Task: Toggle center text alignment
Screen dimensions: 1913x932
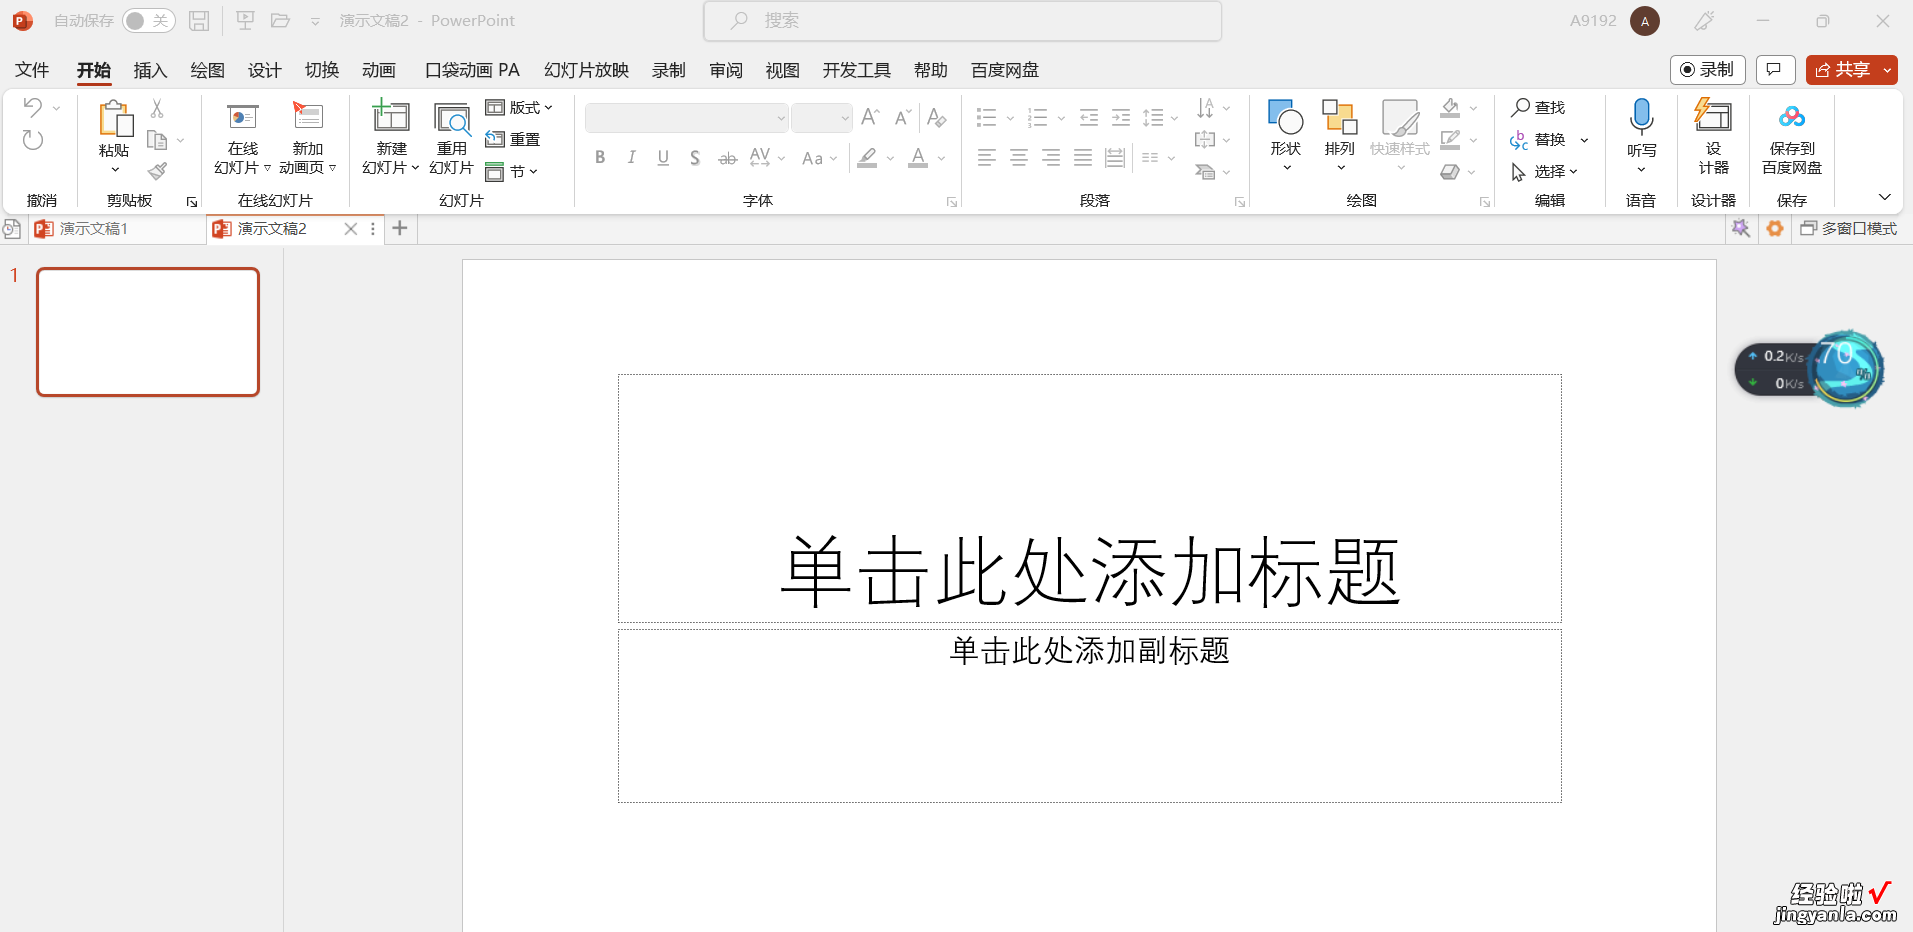Action: [1019, 157]
